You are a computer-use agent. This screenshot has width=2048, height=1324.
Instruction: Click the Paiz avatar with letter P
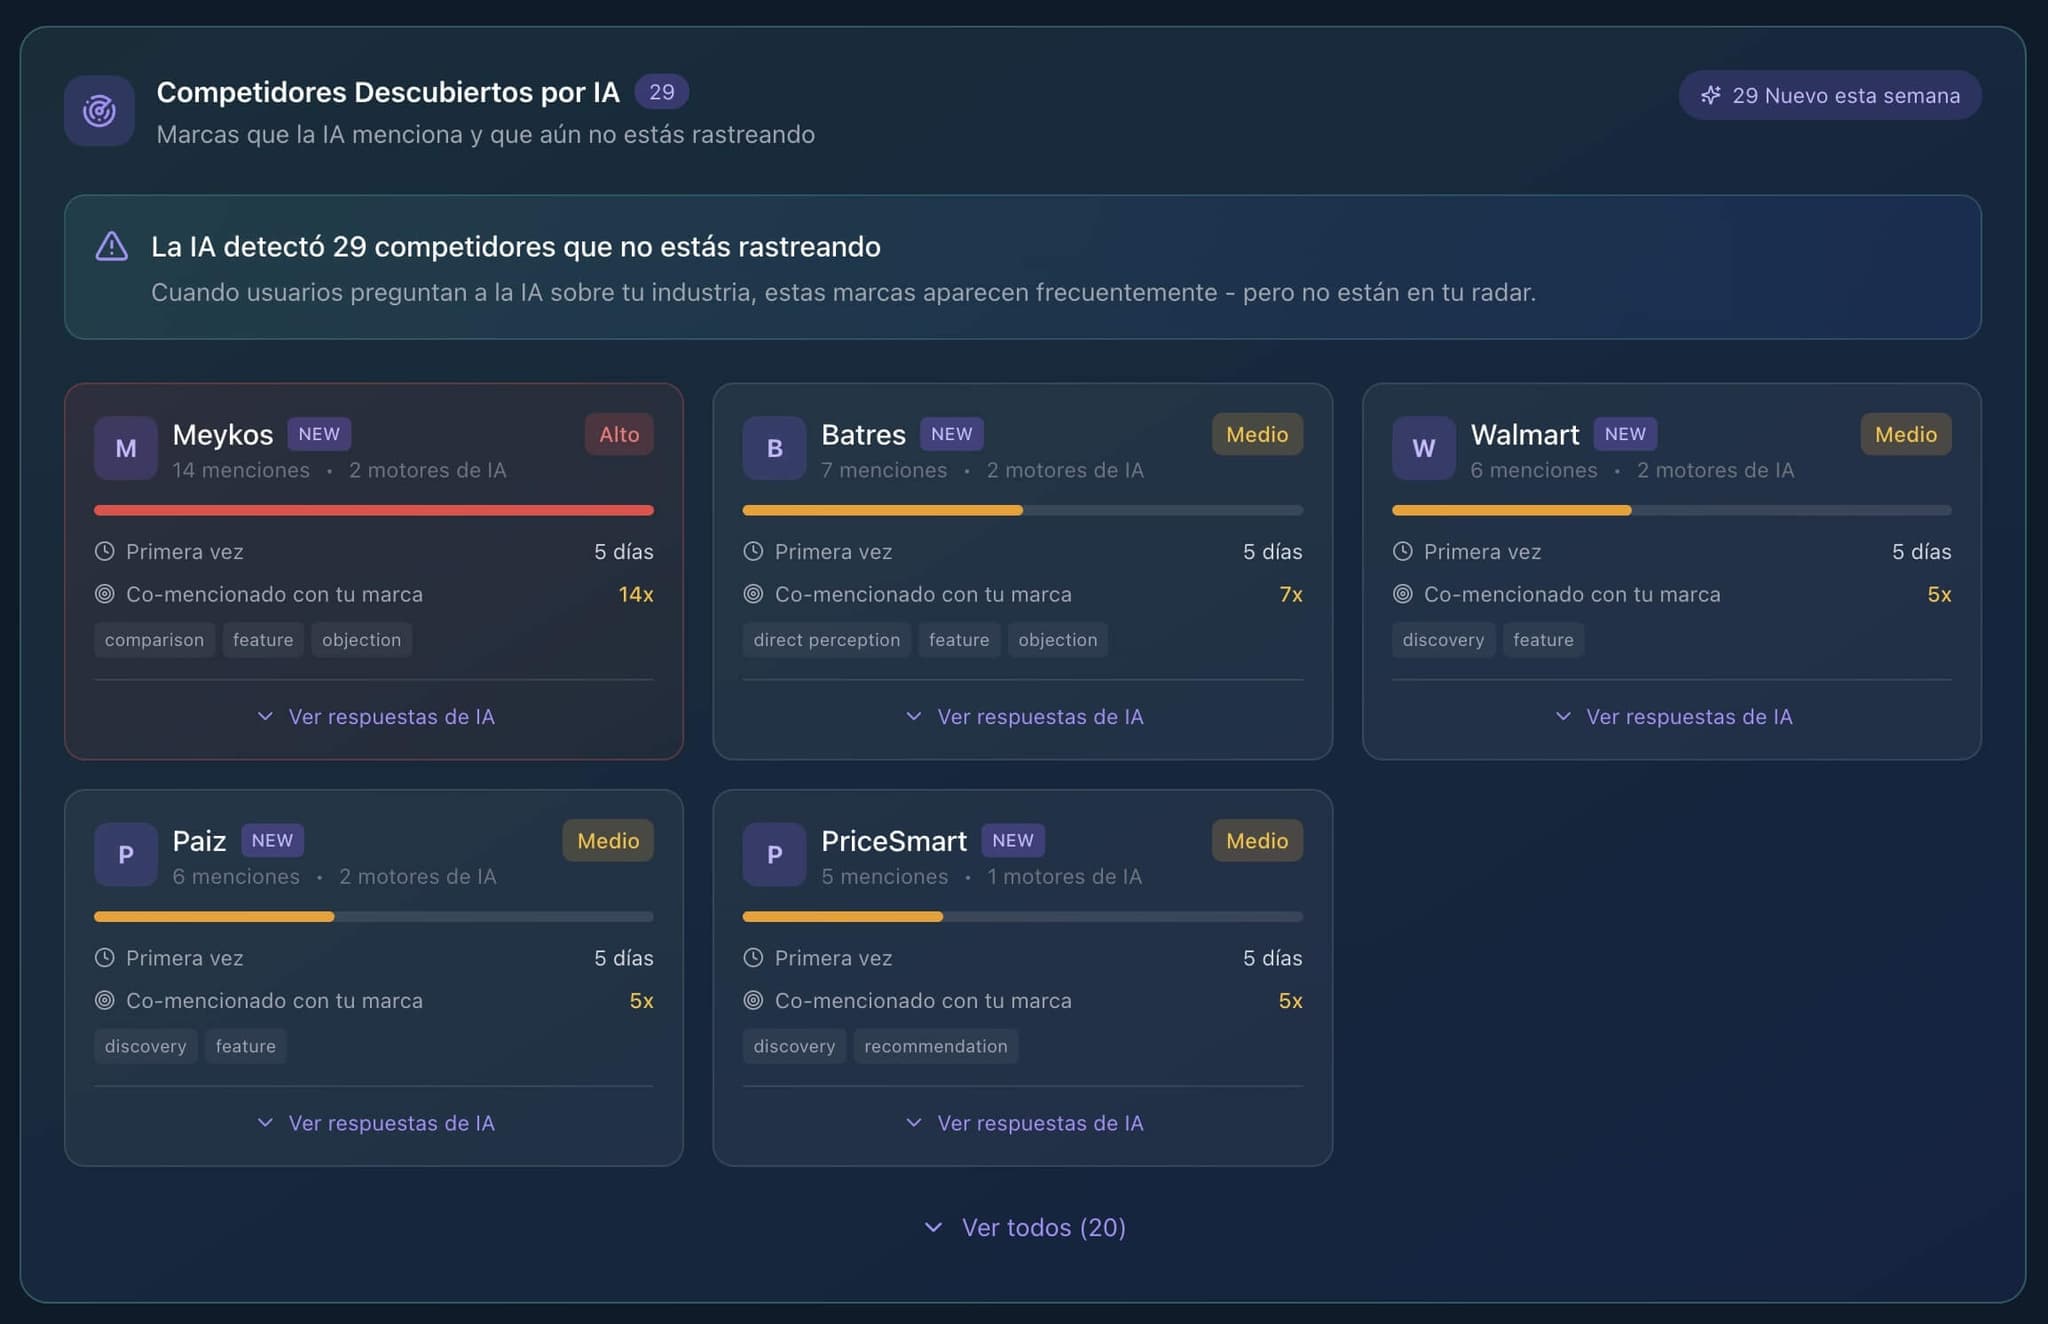tap(125, 854)
